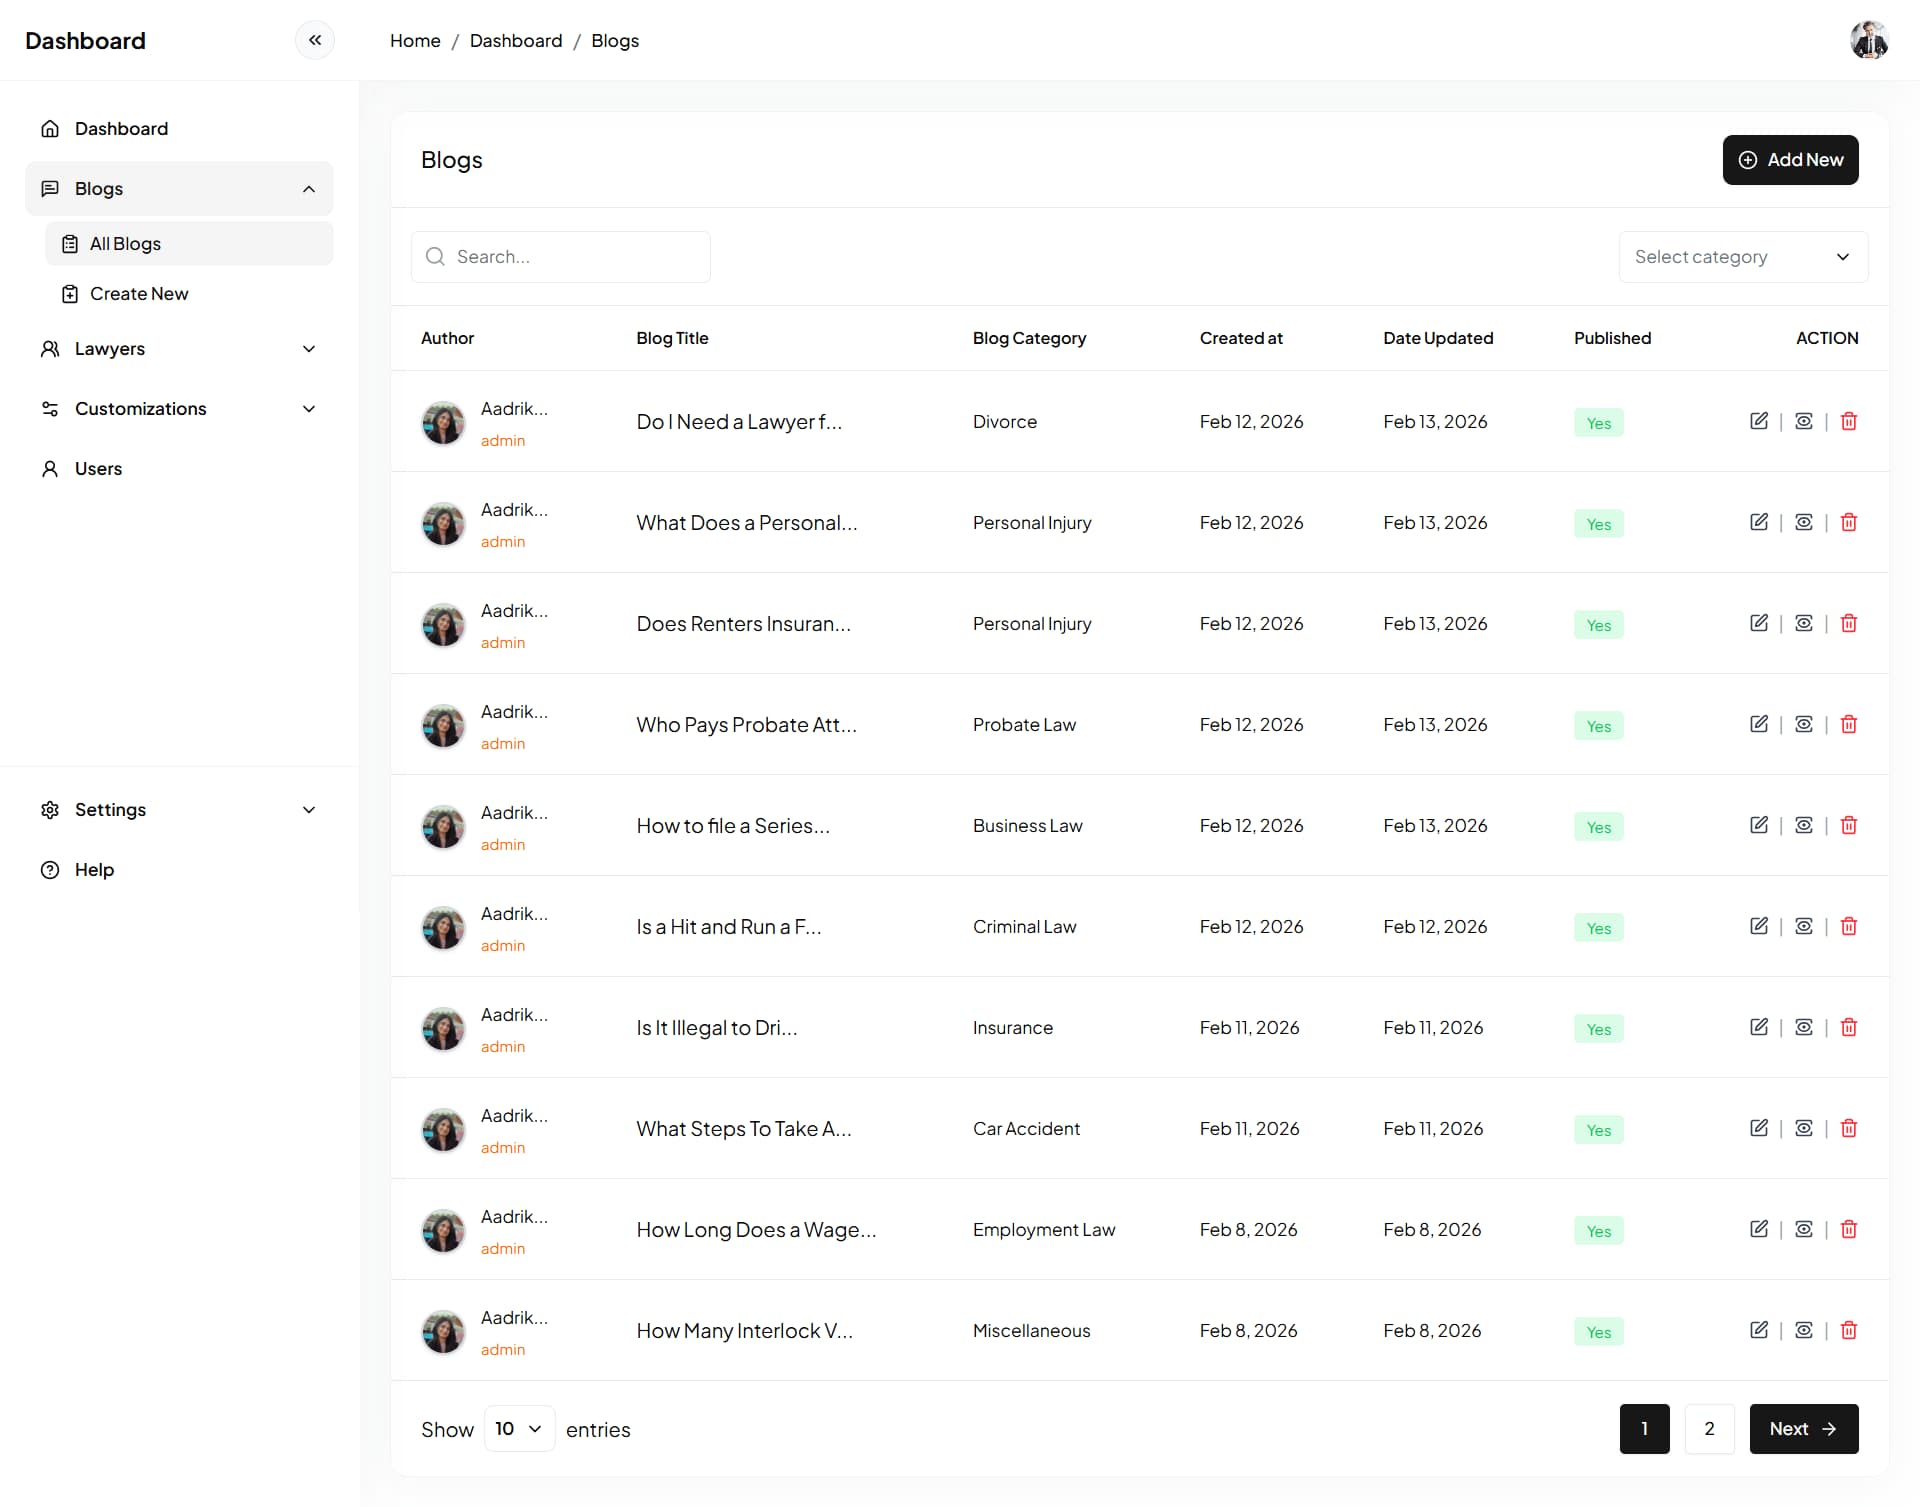This screenshot has height=1507, width=1920.
Task: Collapse sidebar with double-chevron button
Action: pos(315,41)
